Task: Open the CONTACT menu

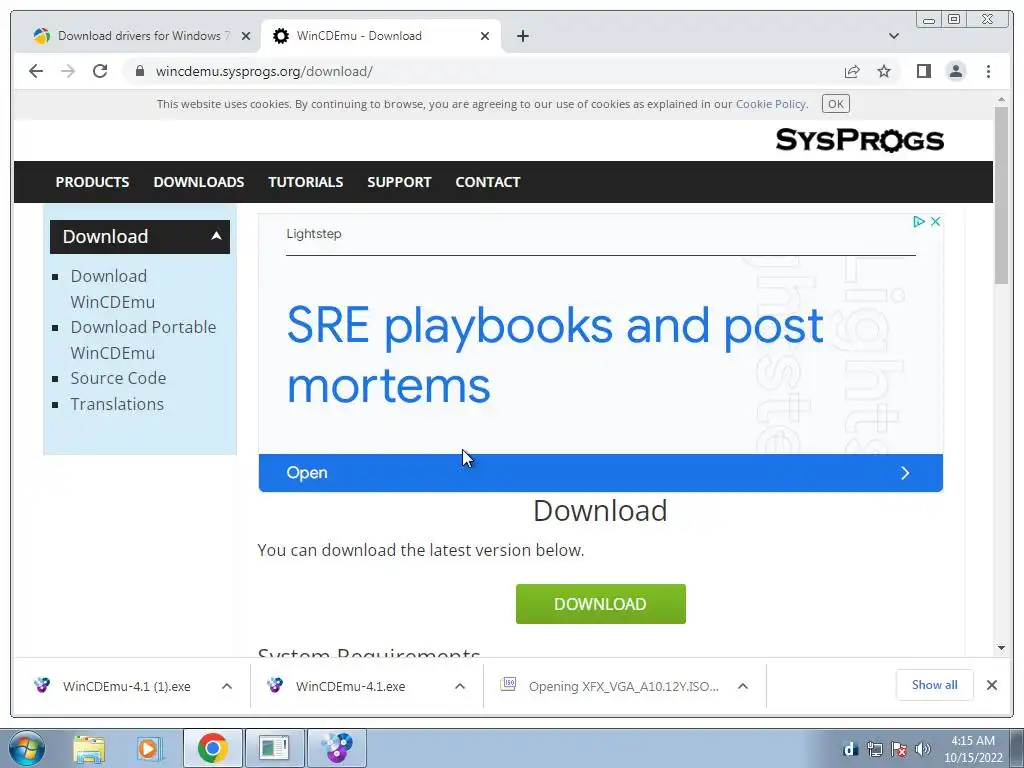Action: point(488,182)
